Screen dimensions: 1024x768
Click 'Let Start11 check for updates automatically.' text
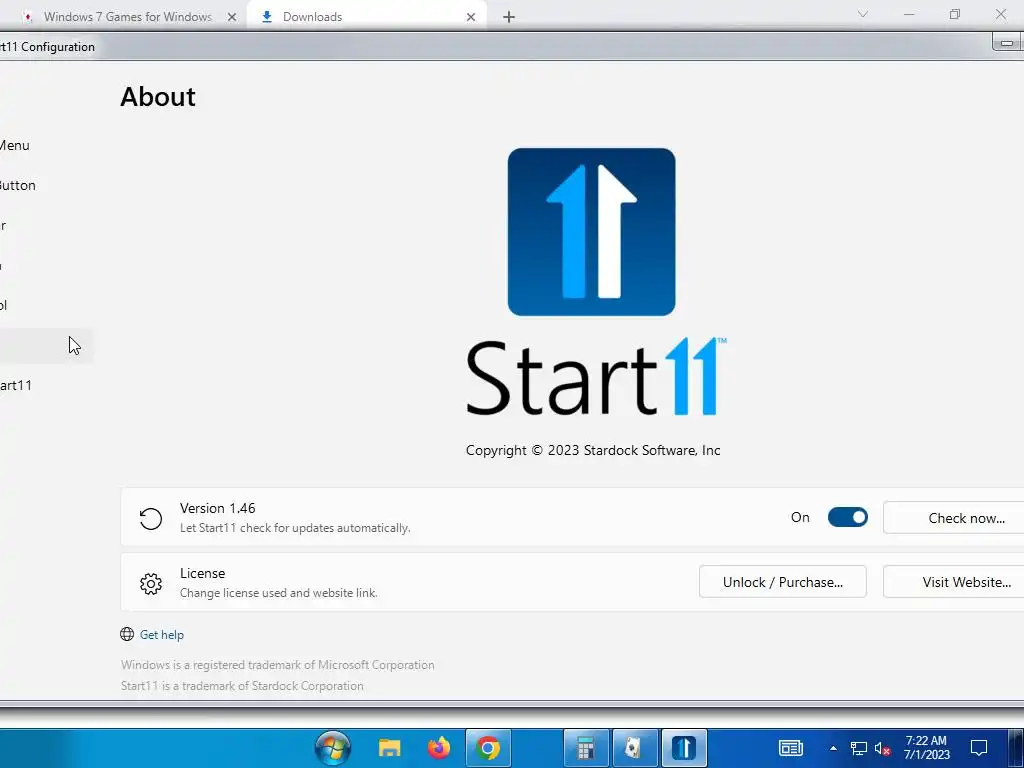click(295, 528)
